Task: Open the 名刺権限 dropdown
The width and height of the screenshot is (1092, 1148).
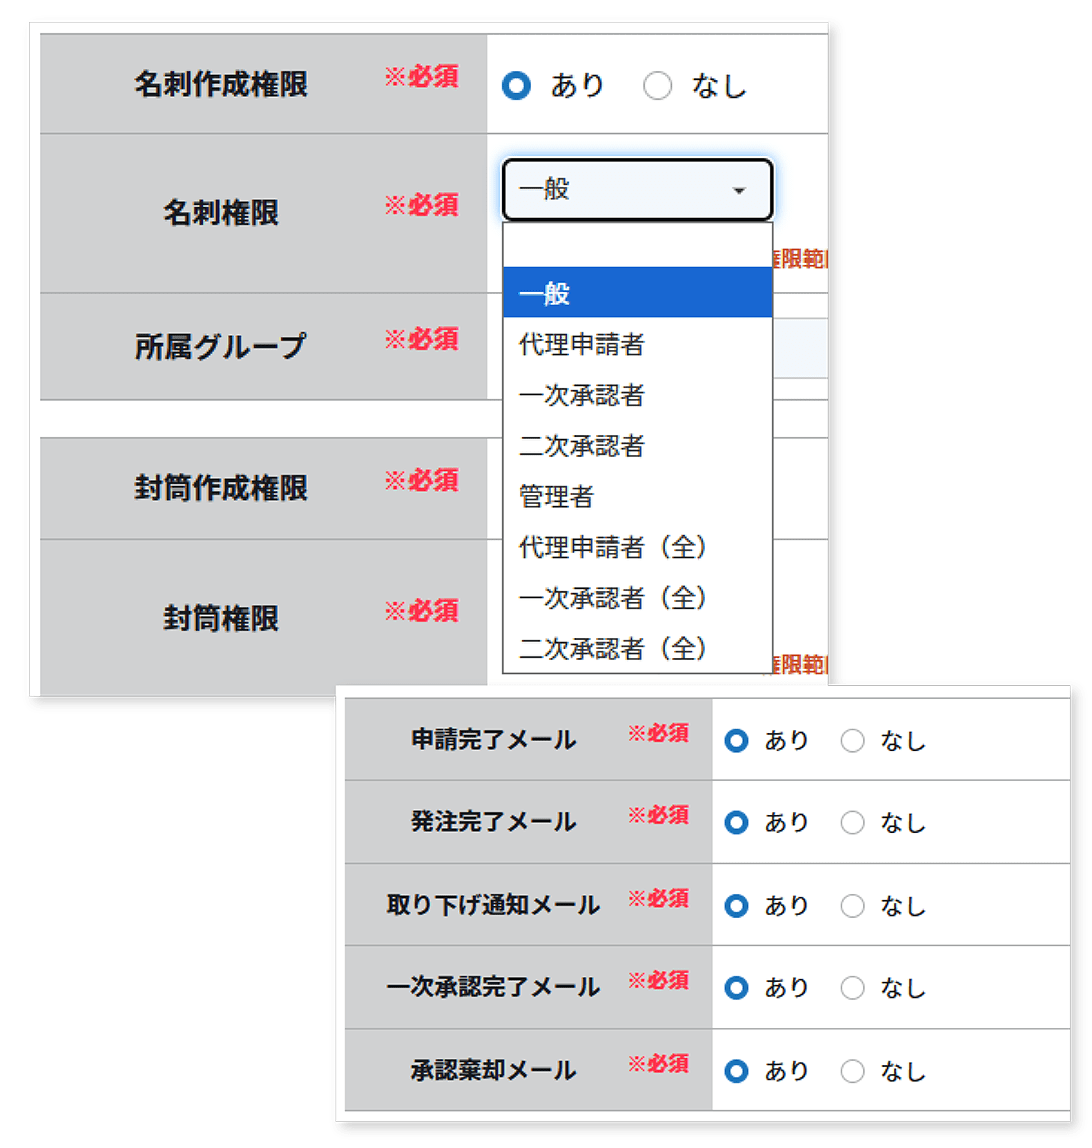Action: 636,190
